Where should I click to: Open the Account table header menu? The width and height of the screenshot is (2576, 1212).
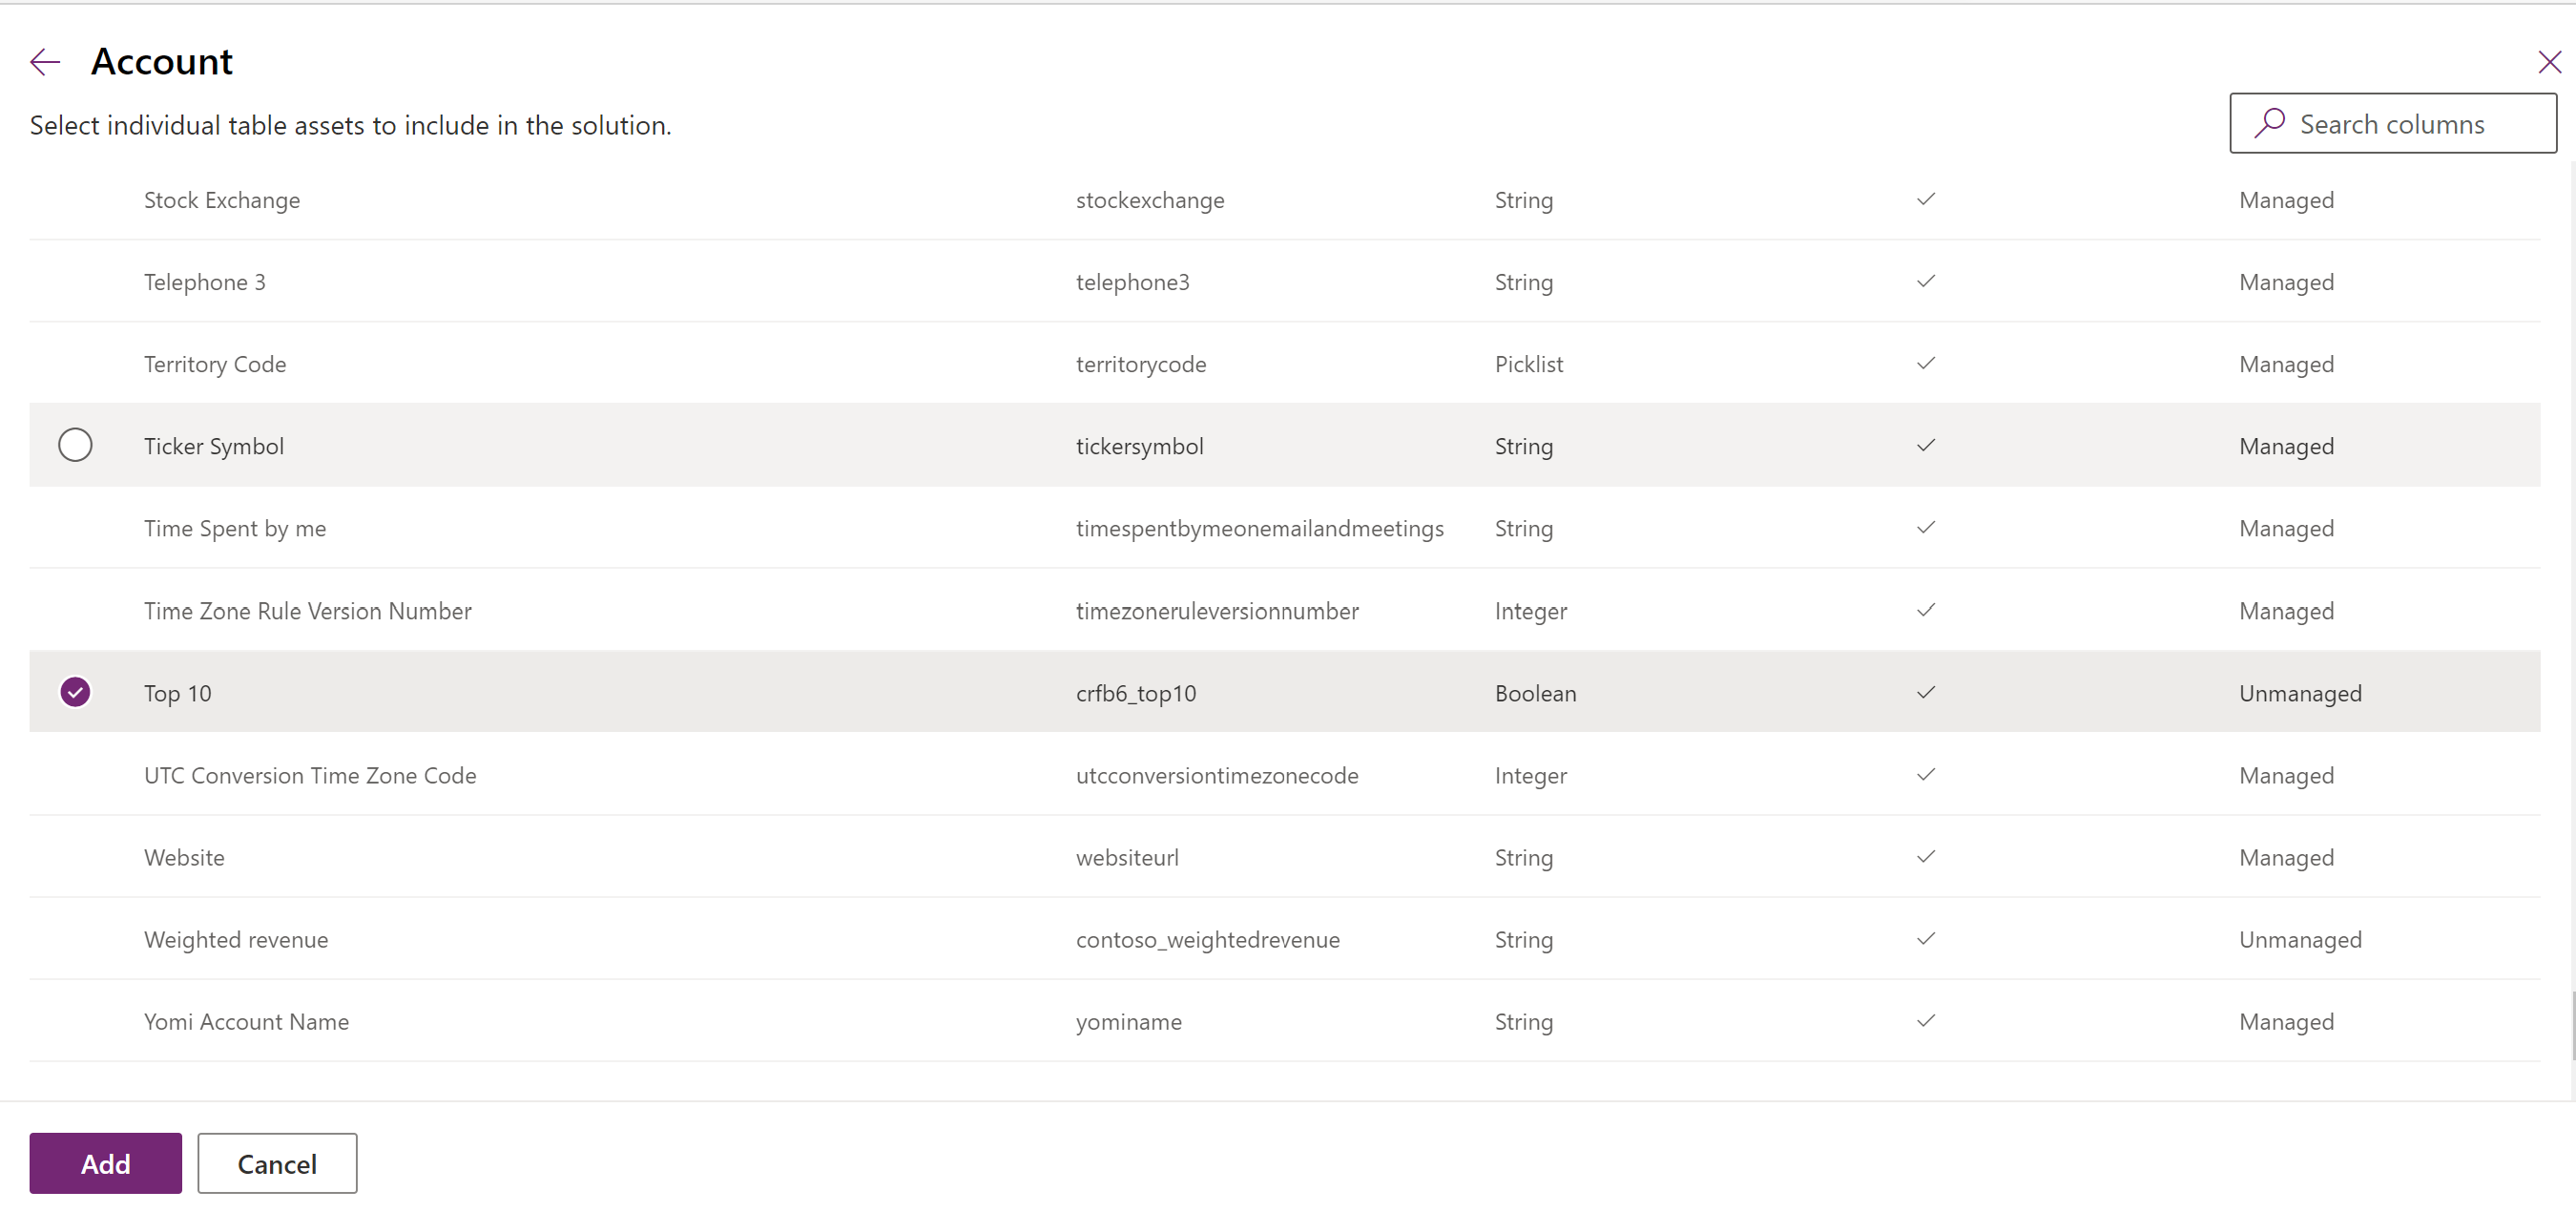(161, 61)
